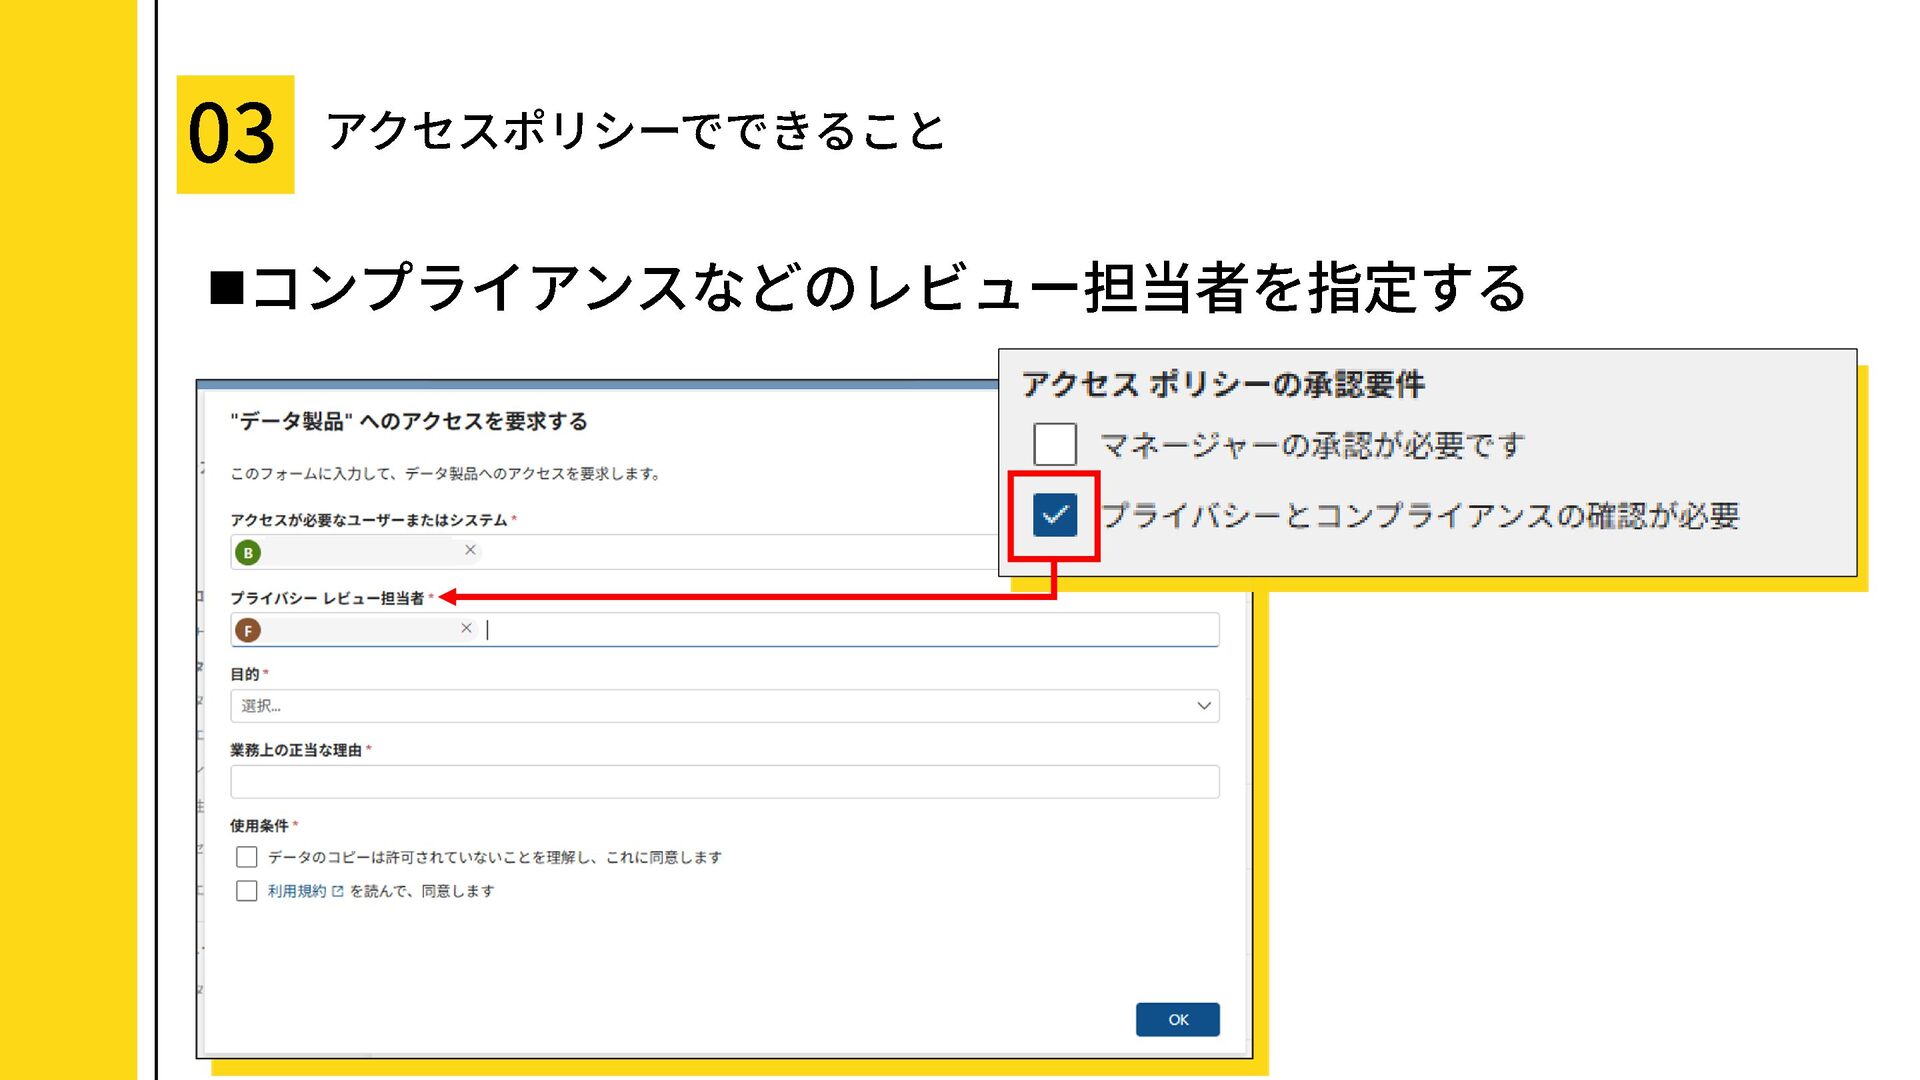The image size is (1920, 1080).
Task: Focus the 業務上の正当な理由 text field
Action: pyautogui.click(x=724, y=782)
